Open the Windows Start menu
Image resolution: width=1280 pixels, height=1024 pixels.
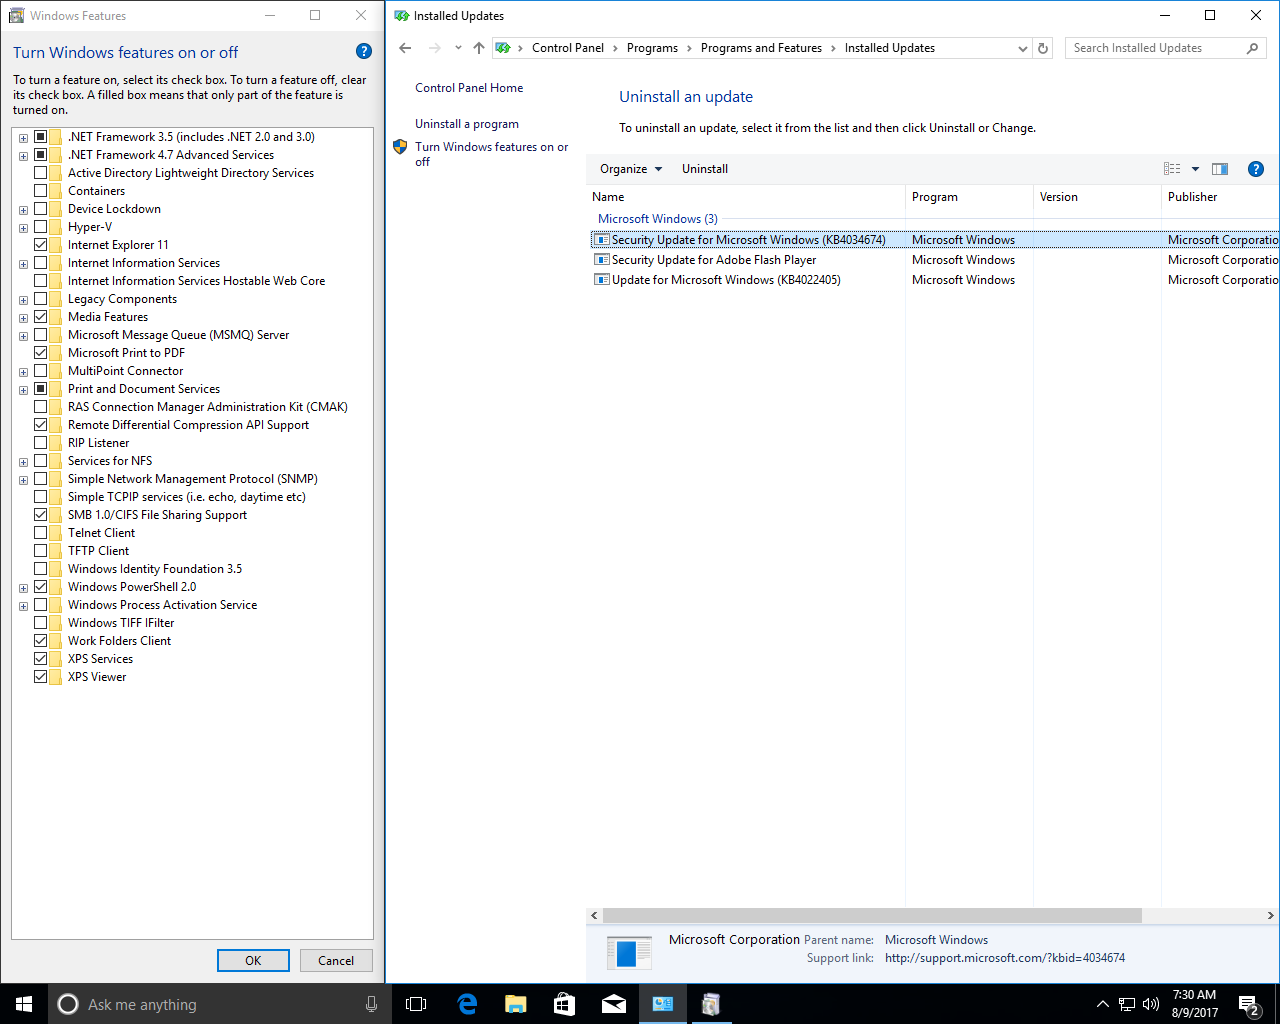[24, 1004]
